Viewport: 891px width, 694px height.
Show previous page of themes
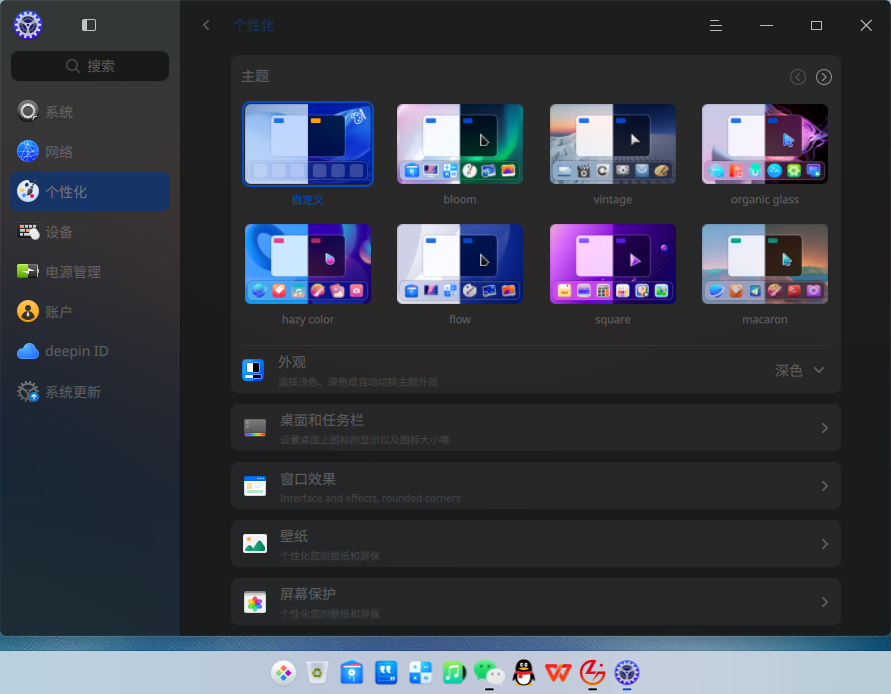(798, 77)
